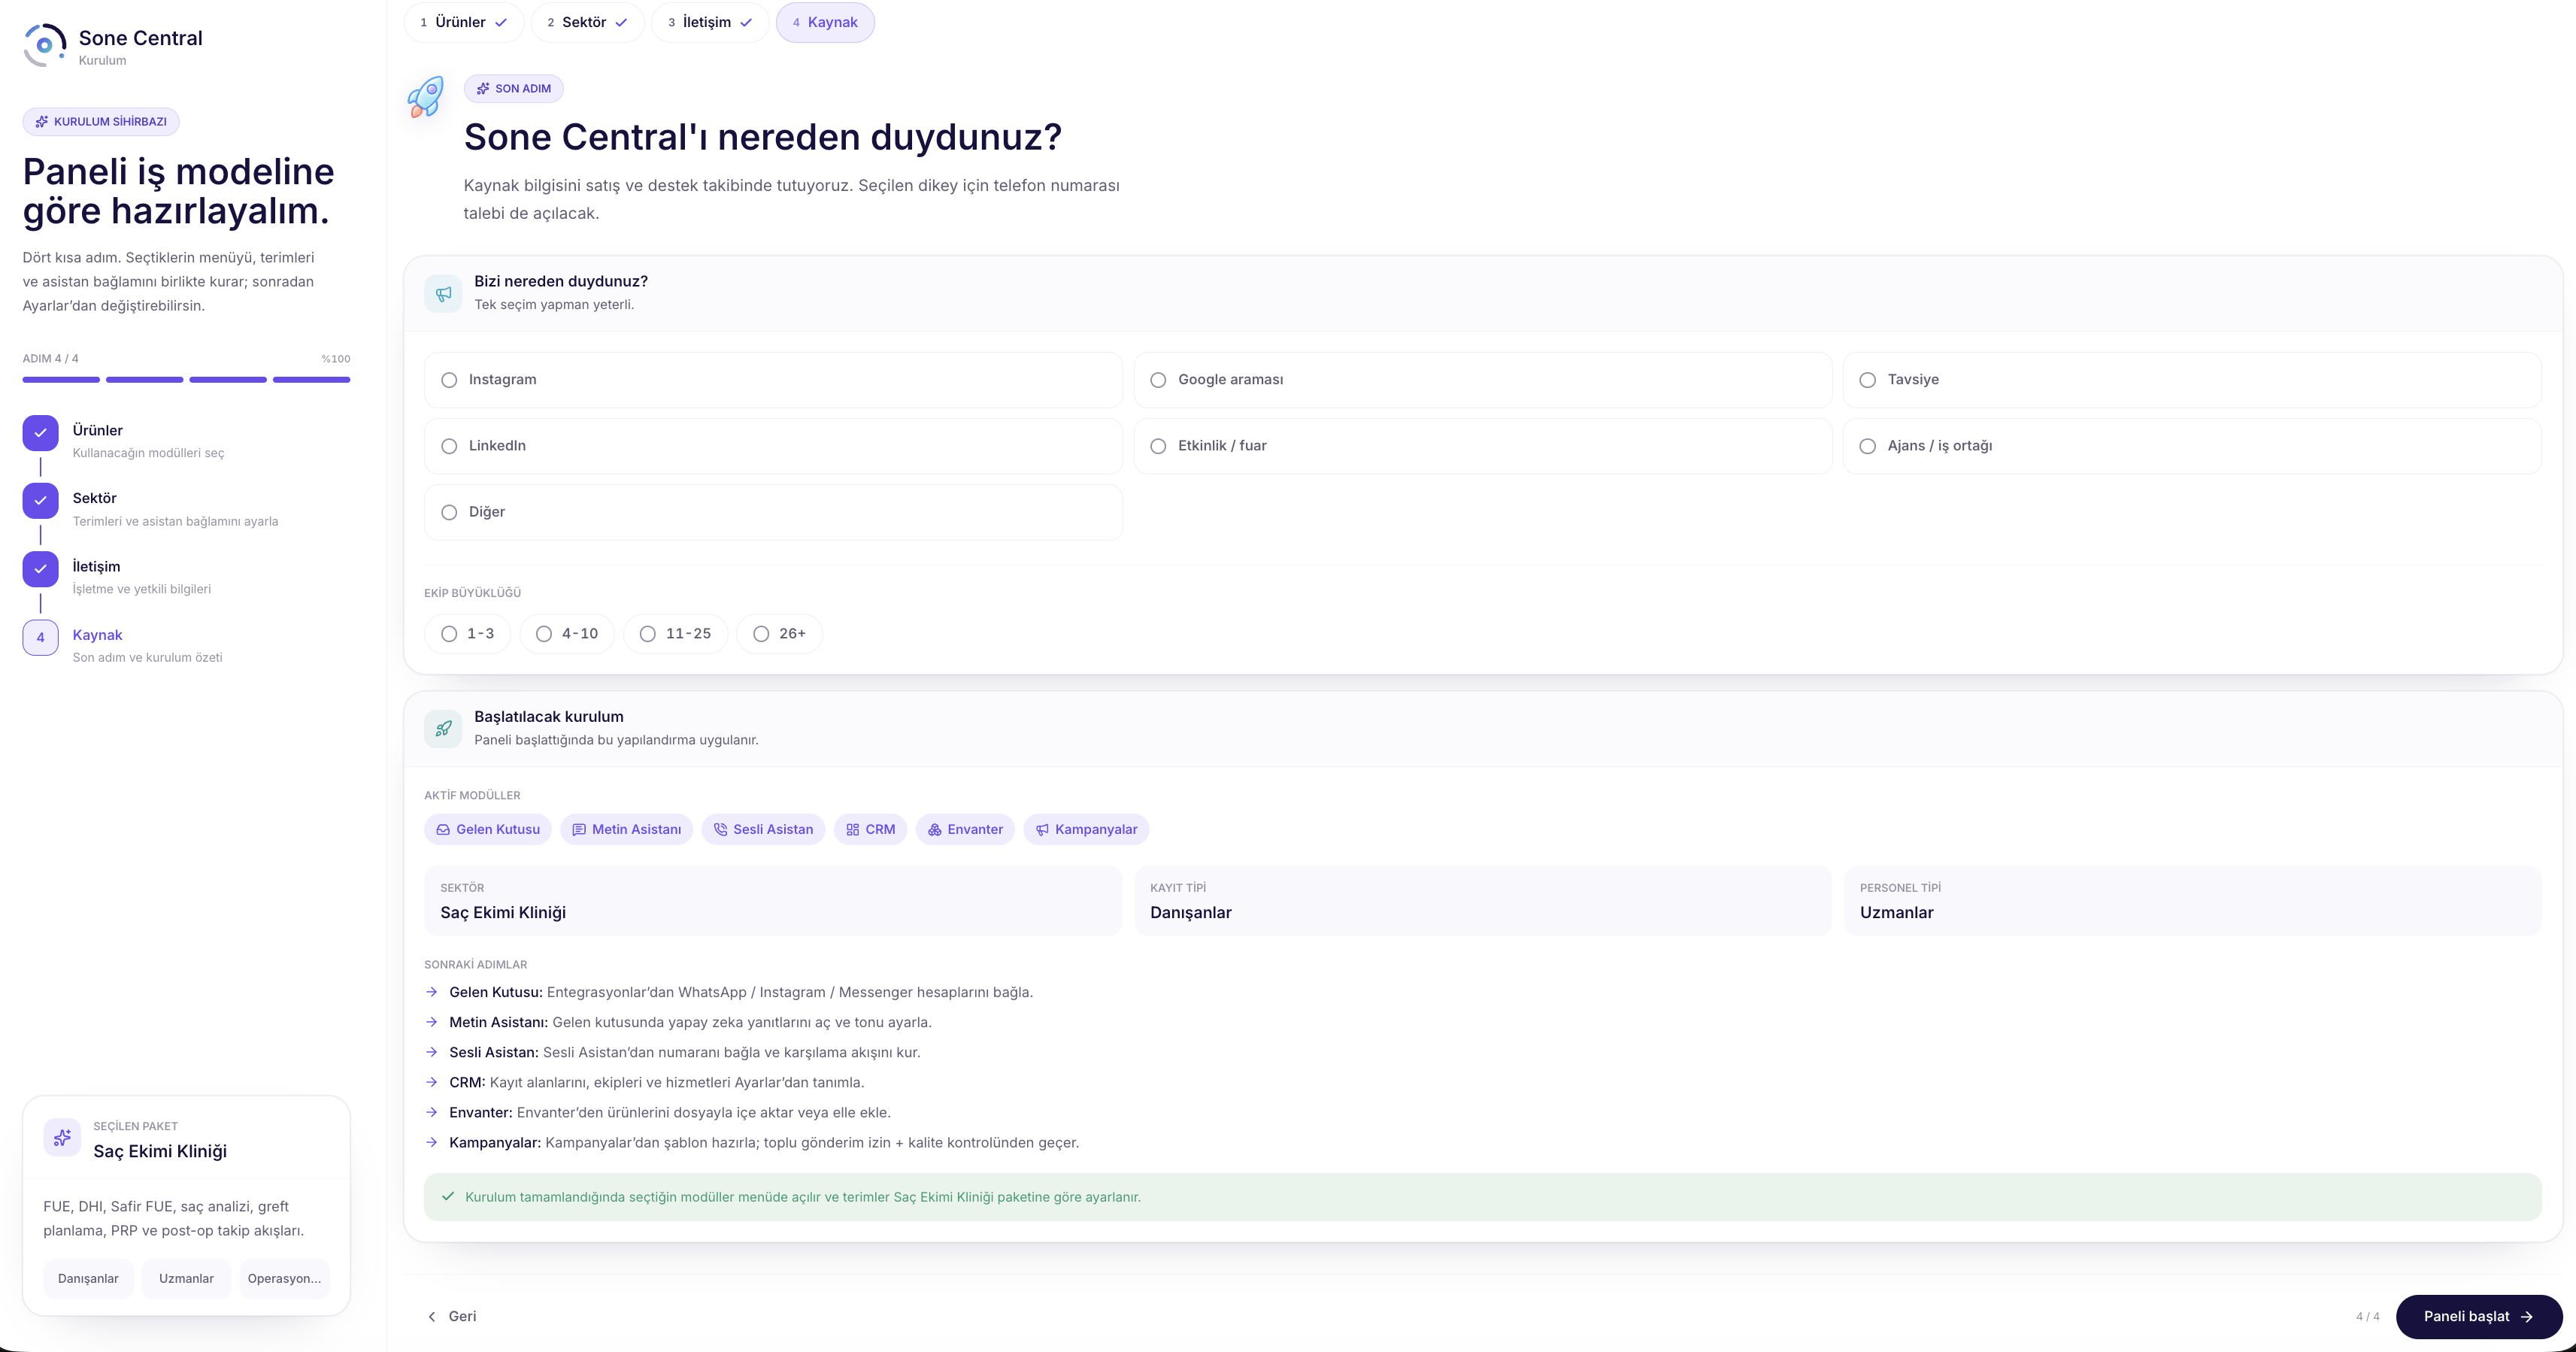The image size is (2576, 1352).
Task: Click the Sesli Asistan phone icon
Action: [720, 830]
